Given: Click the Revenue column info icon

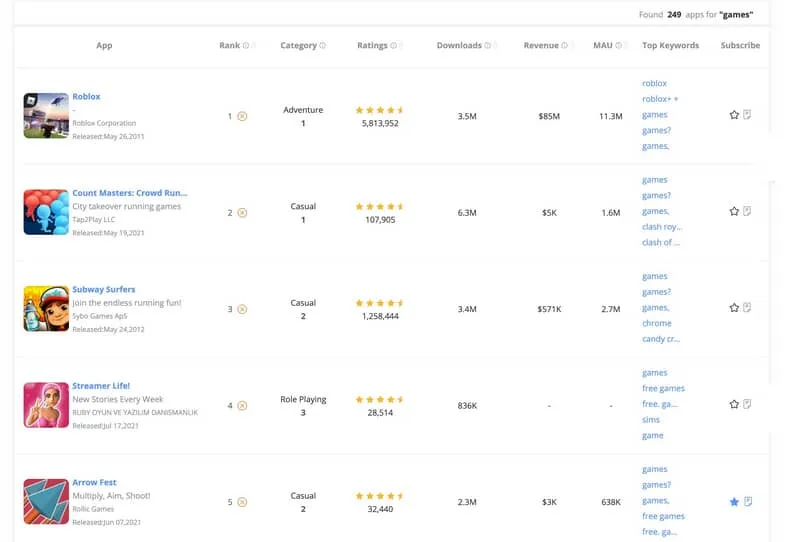Looking at the screenshot, I should pos(564,45).
